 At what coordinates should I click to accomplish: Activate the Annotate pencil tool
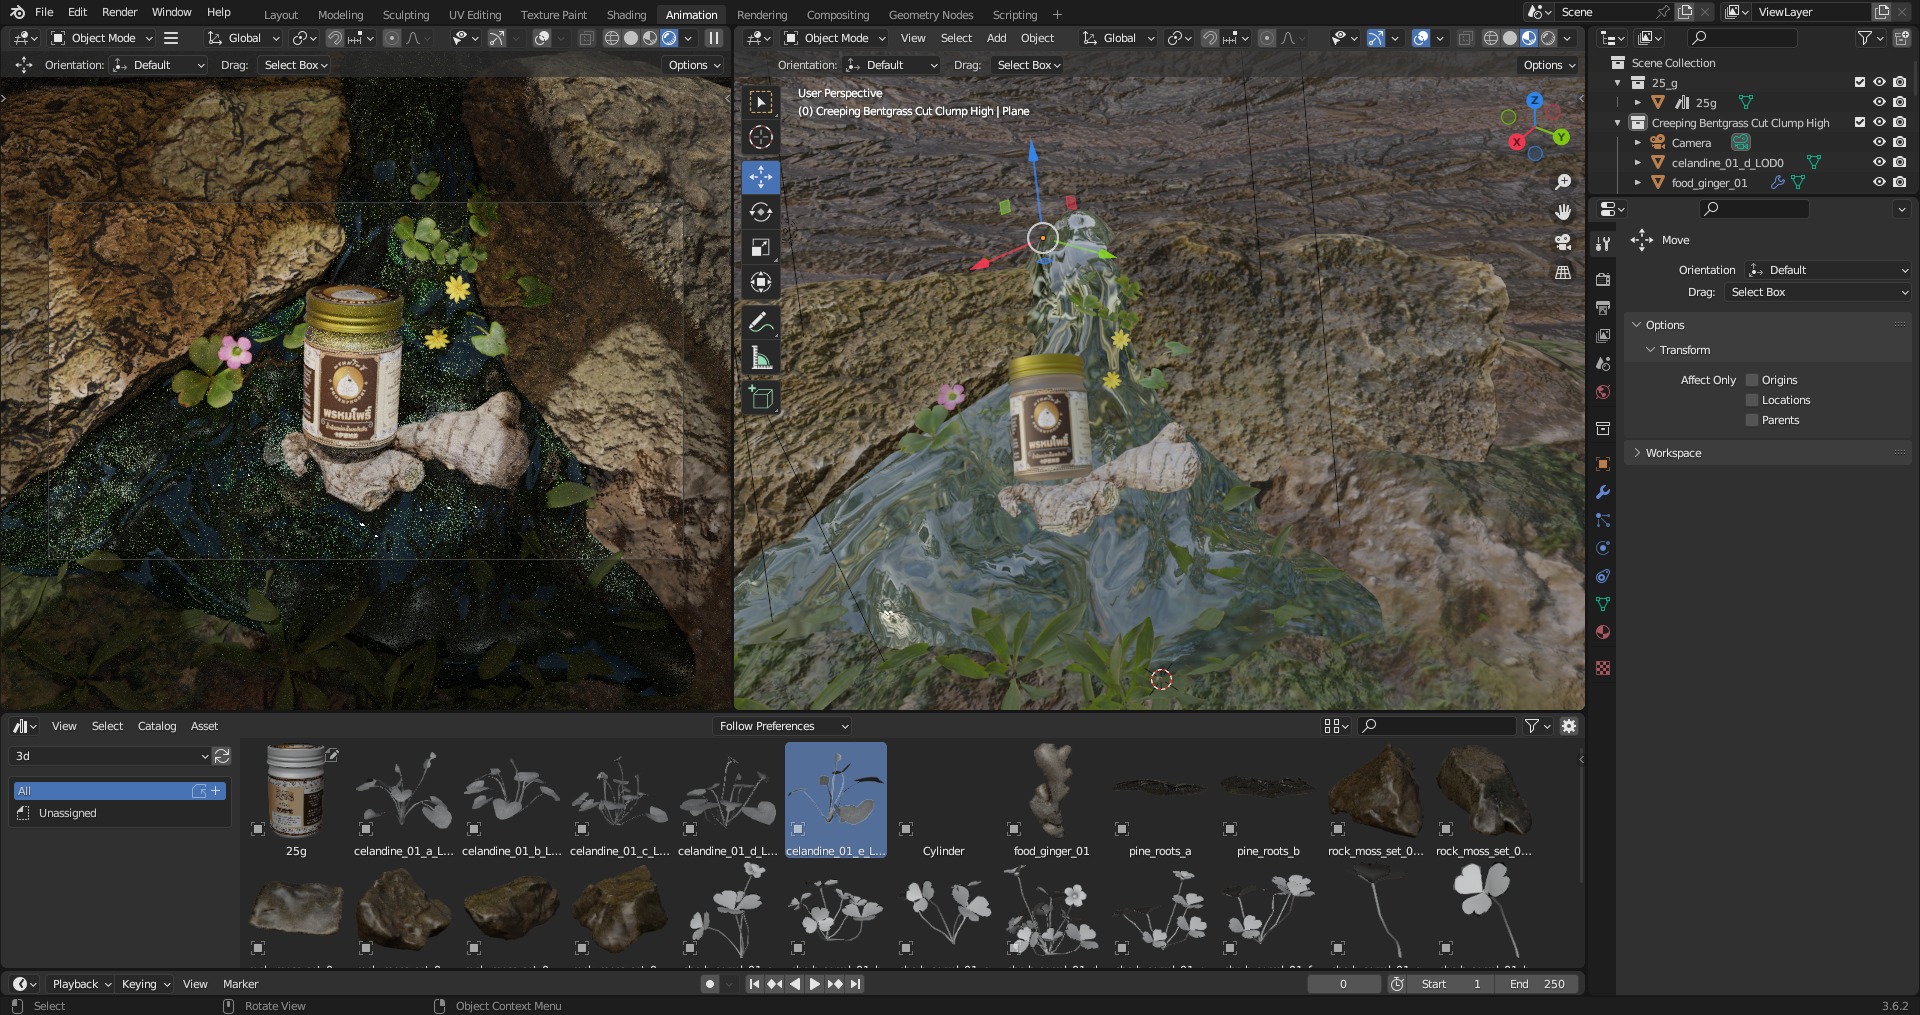tap(761, 322)
